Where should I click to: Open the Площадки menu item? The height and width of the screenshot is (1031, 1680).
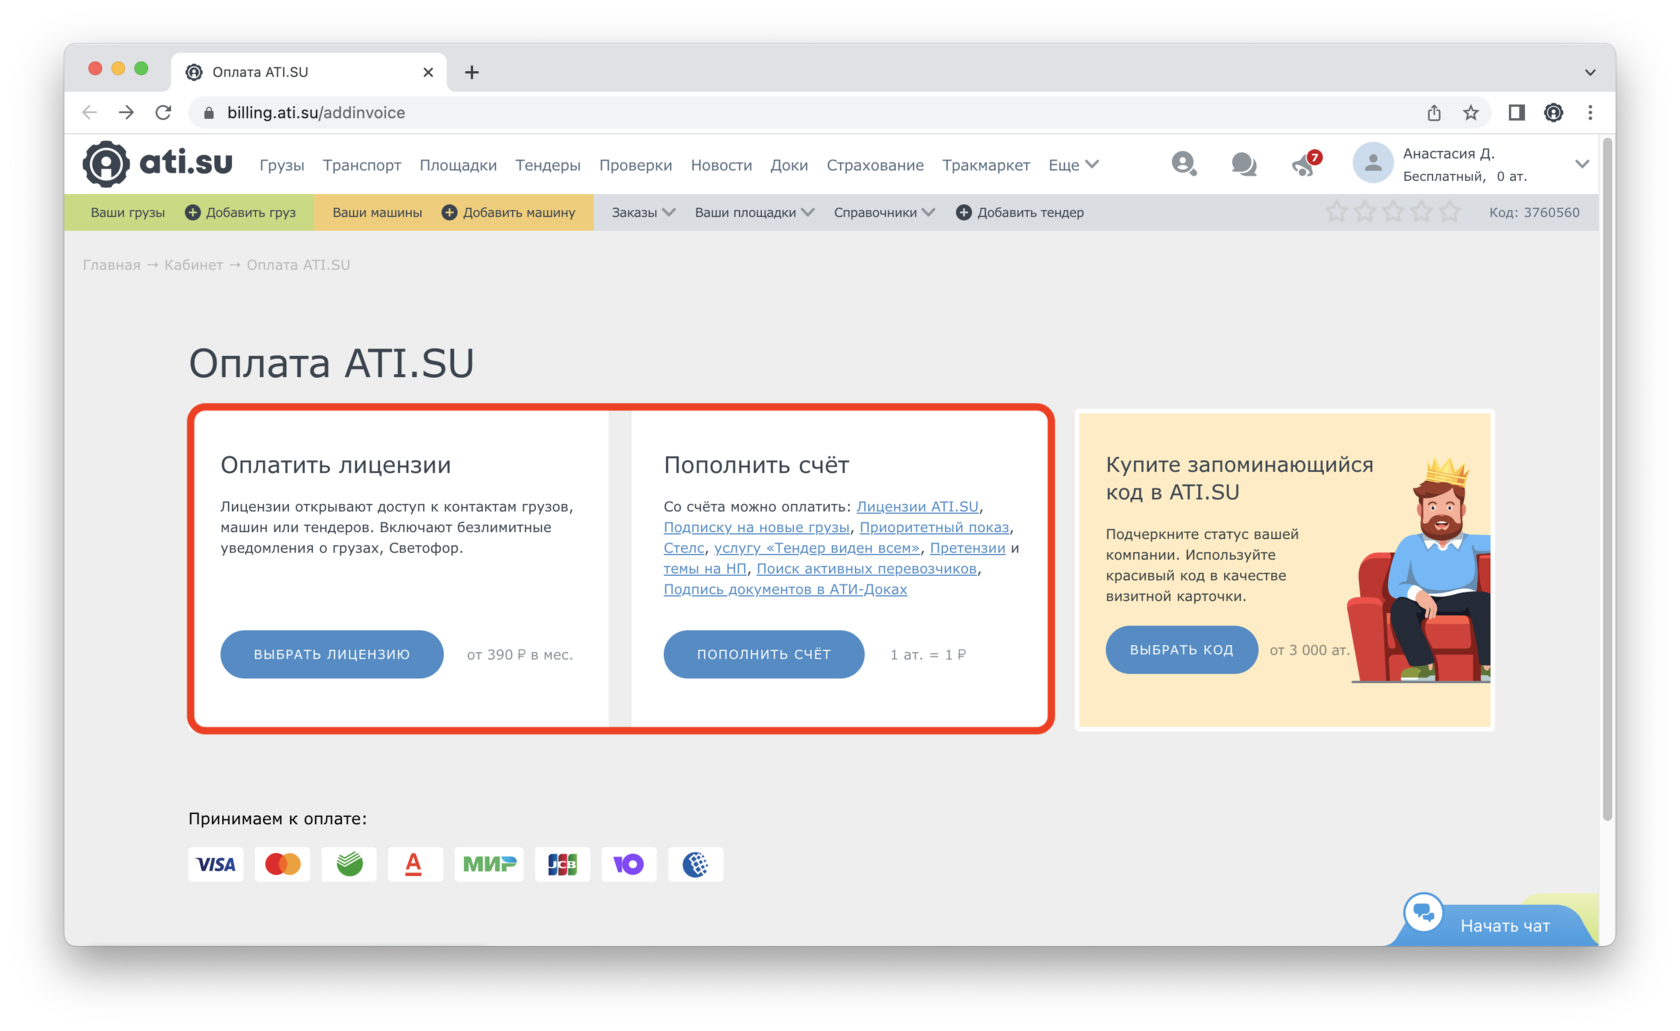[x=458, y=165]
